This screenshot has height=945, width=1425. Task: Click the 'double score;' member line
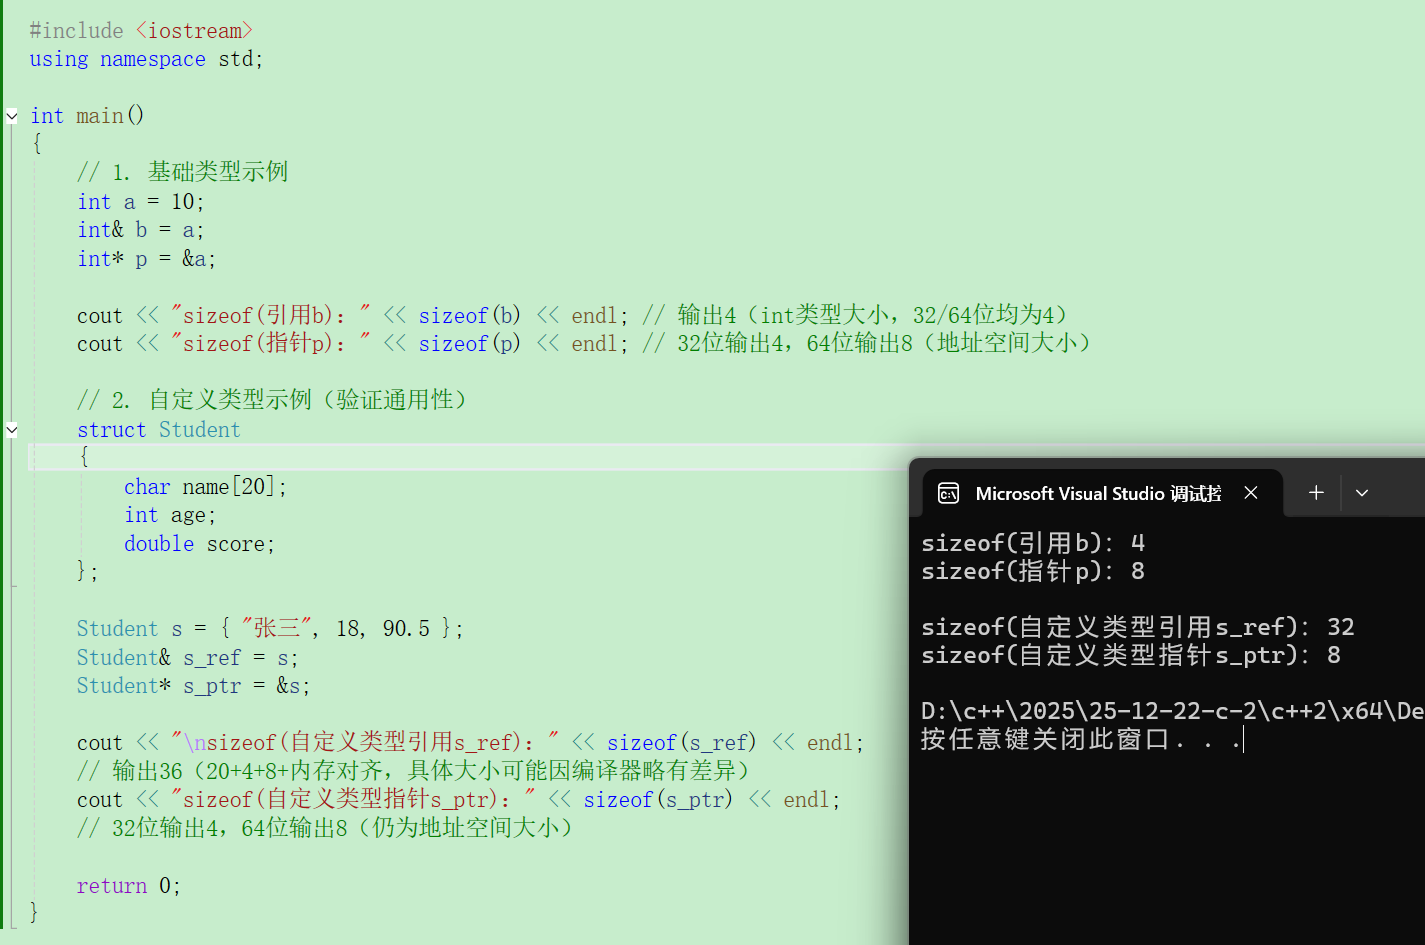point(199,544)
